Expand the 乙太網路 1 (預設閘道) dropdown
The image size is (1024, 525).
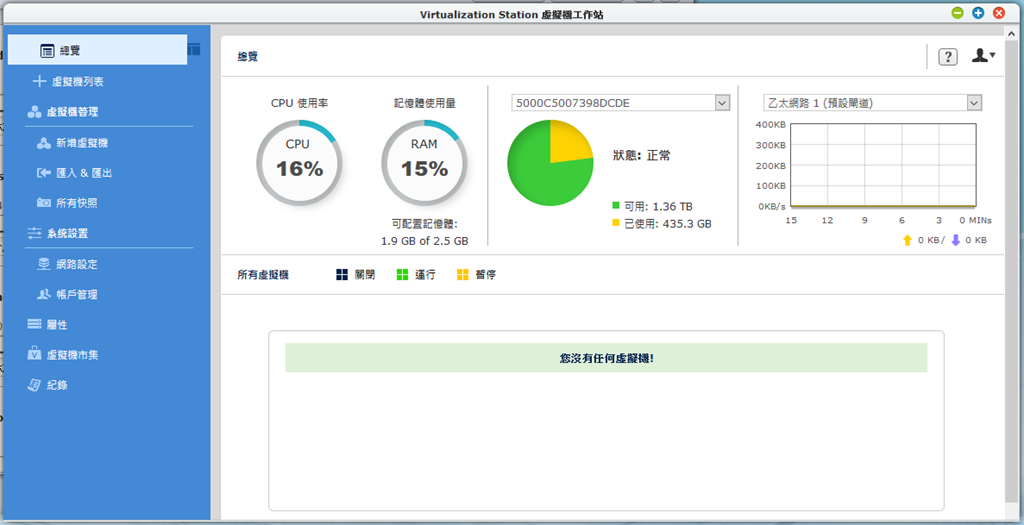[974, 103]
